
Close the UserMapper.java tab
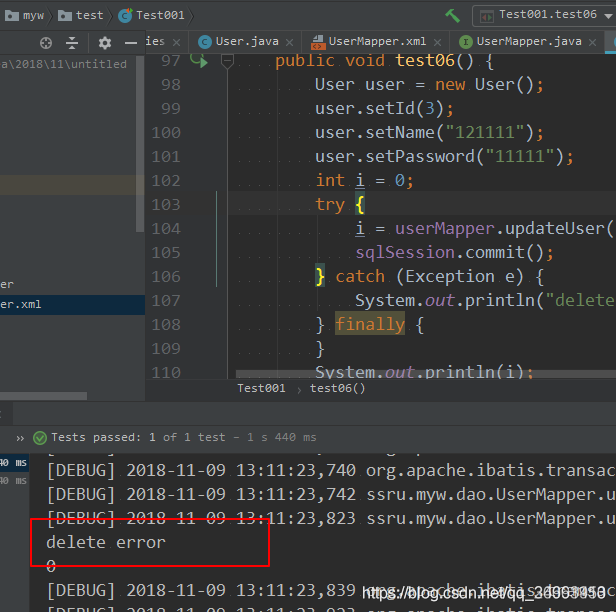pyautogui.click(x=592, y=42)
